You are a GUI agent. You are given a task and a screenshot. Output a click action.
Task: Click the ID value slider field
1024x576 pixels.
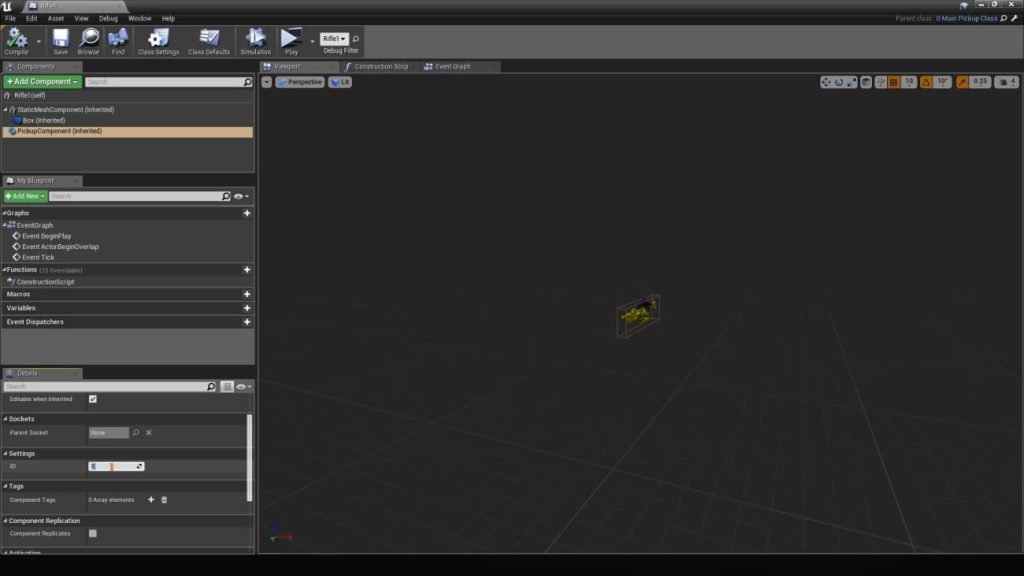click(116, 467)
